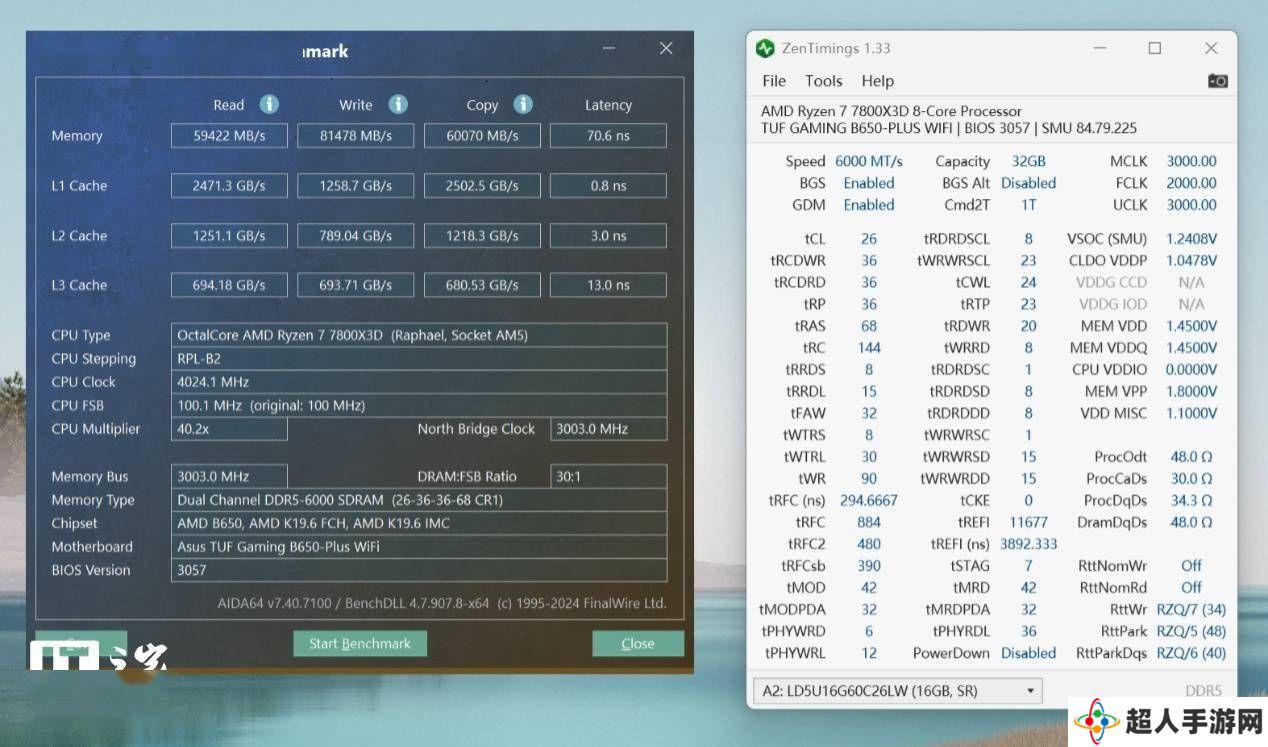
Task: Click the Start Benchmark button
Action: pyautogui.click(x=360, y=643)
